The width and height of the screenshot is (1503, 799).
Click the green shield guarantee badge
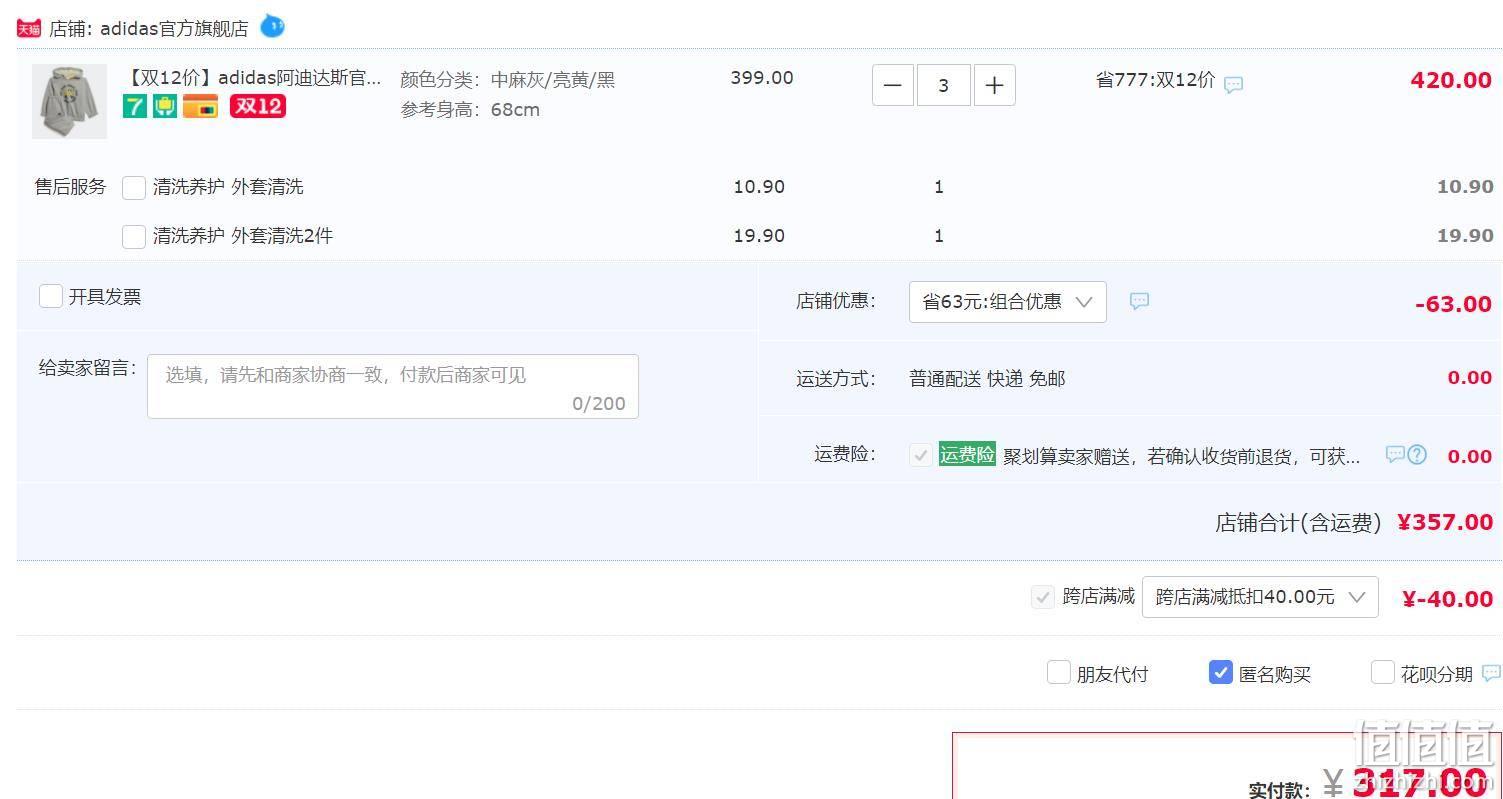pyautogui.click(x=165, y=106)
